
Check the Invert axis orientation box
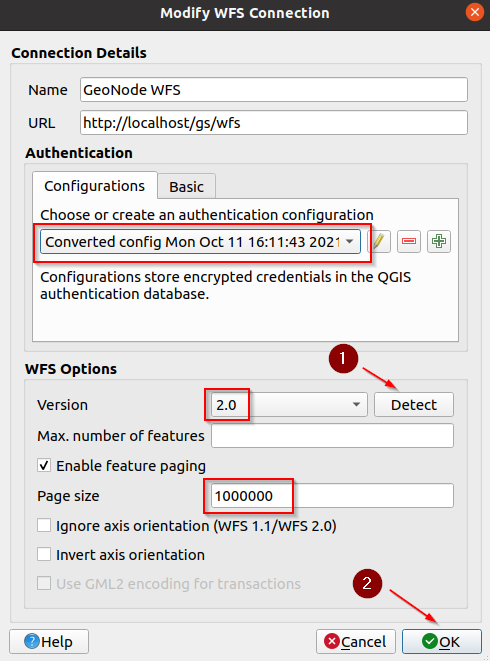(x=44, y=554)
